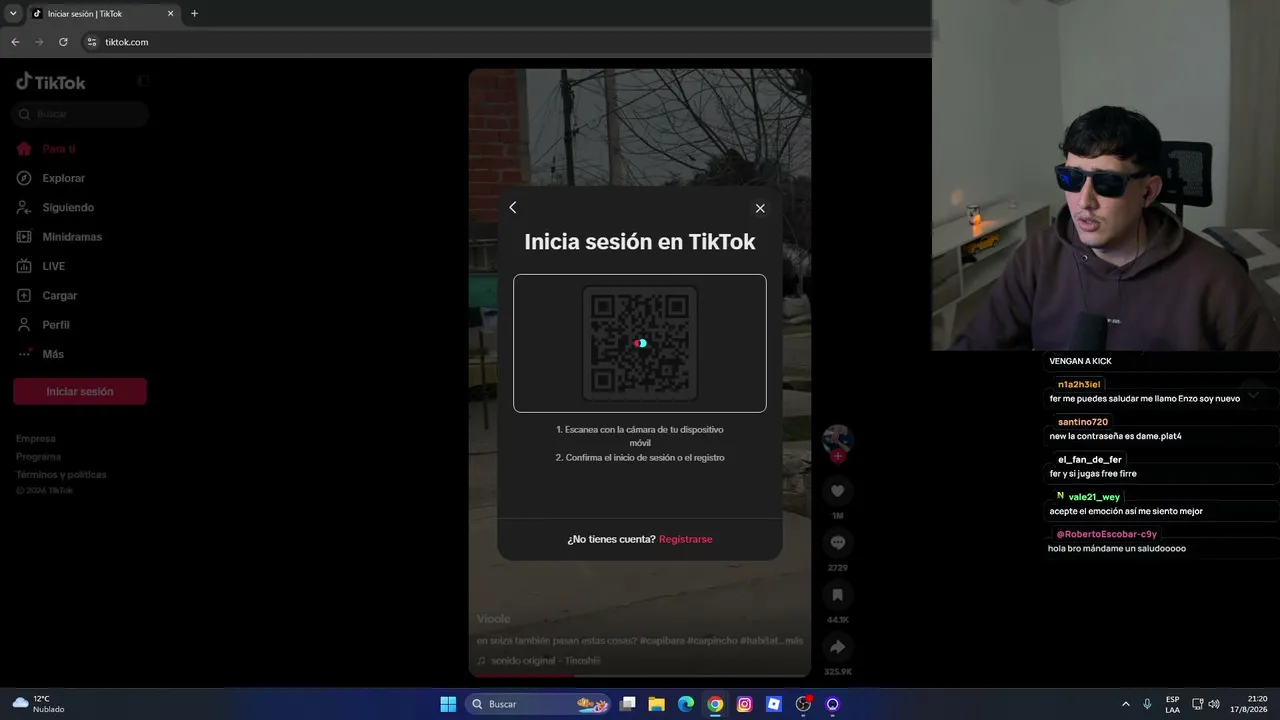This screenshot has width=1280, height=720.
Task: Click chat username n1a2h3iel
Action: [1079, 384]
